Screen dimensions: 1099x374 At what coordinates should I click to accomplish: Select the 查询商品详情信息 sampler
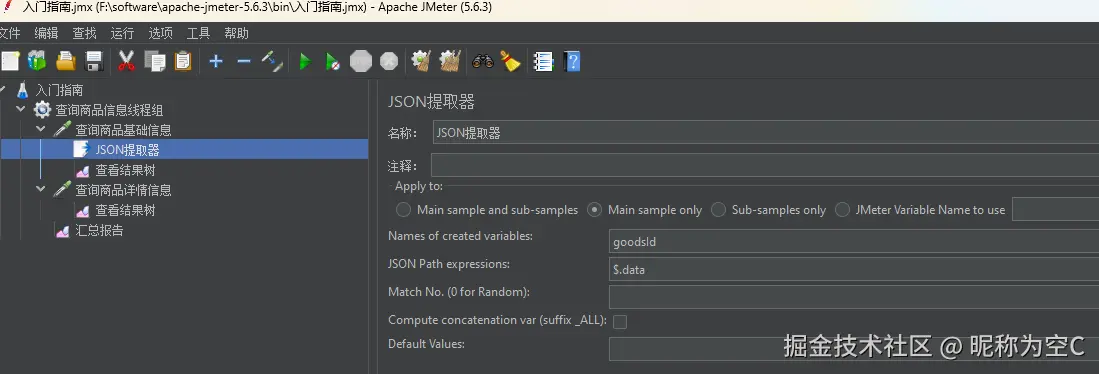click(123, 190)
